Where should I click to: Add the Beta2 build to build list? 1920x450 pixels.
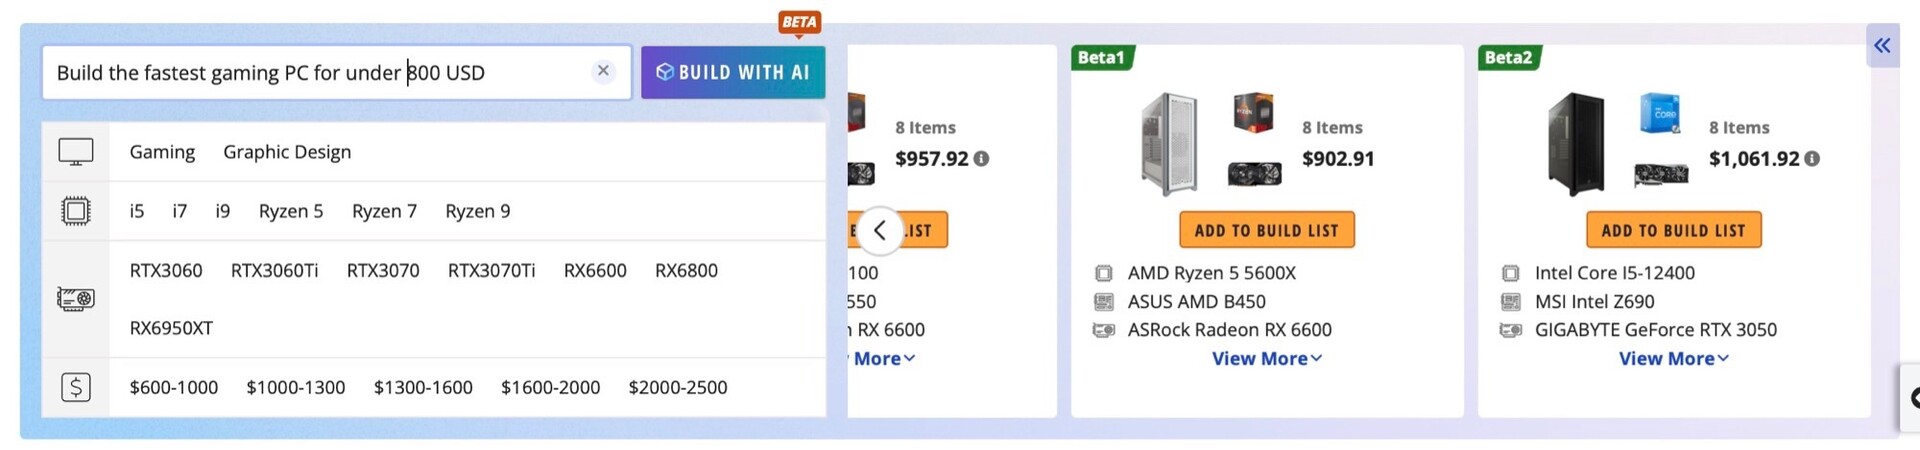[x=1673, y=230]
